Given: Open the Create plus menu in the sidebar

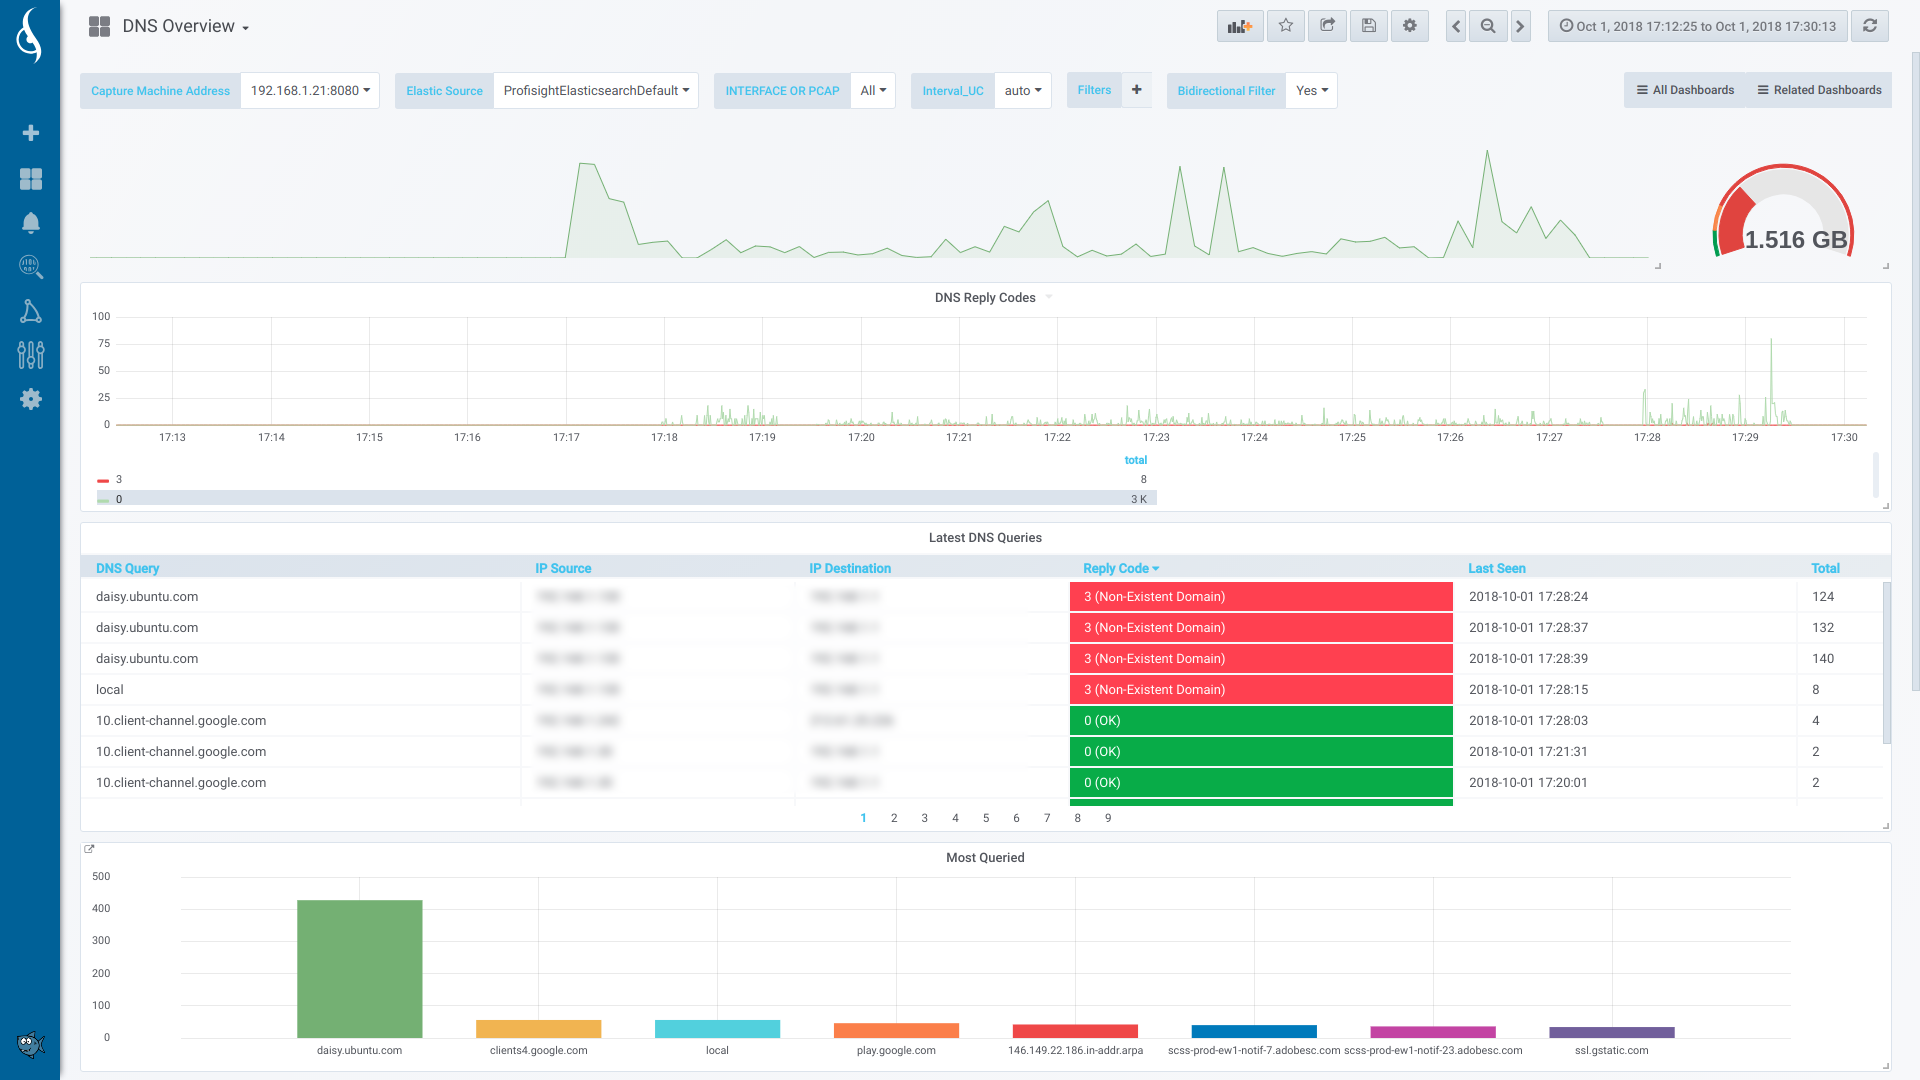Looking at the screenshot, I should pos(31,133).
